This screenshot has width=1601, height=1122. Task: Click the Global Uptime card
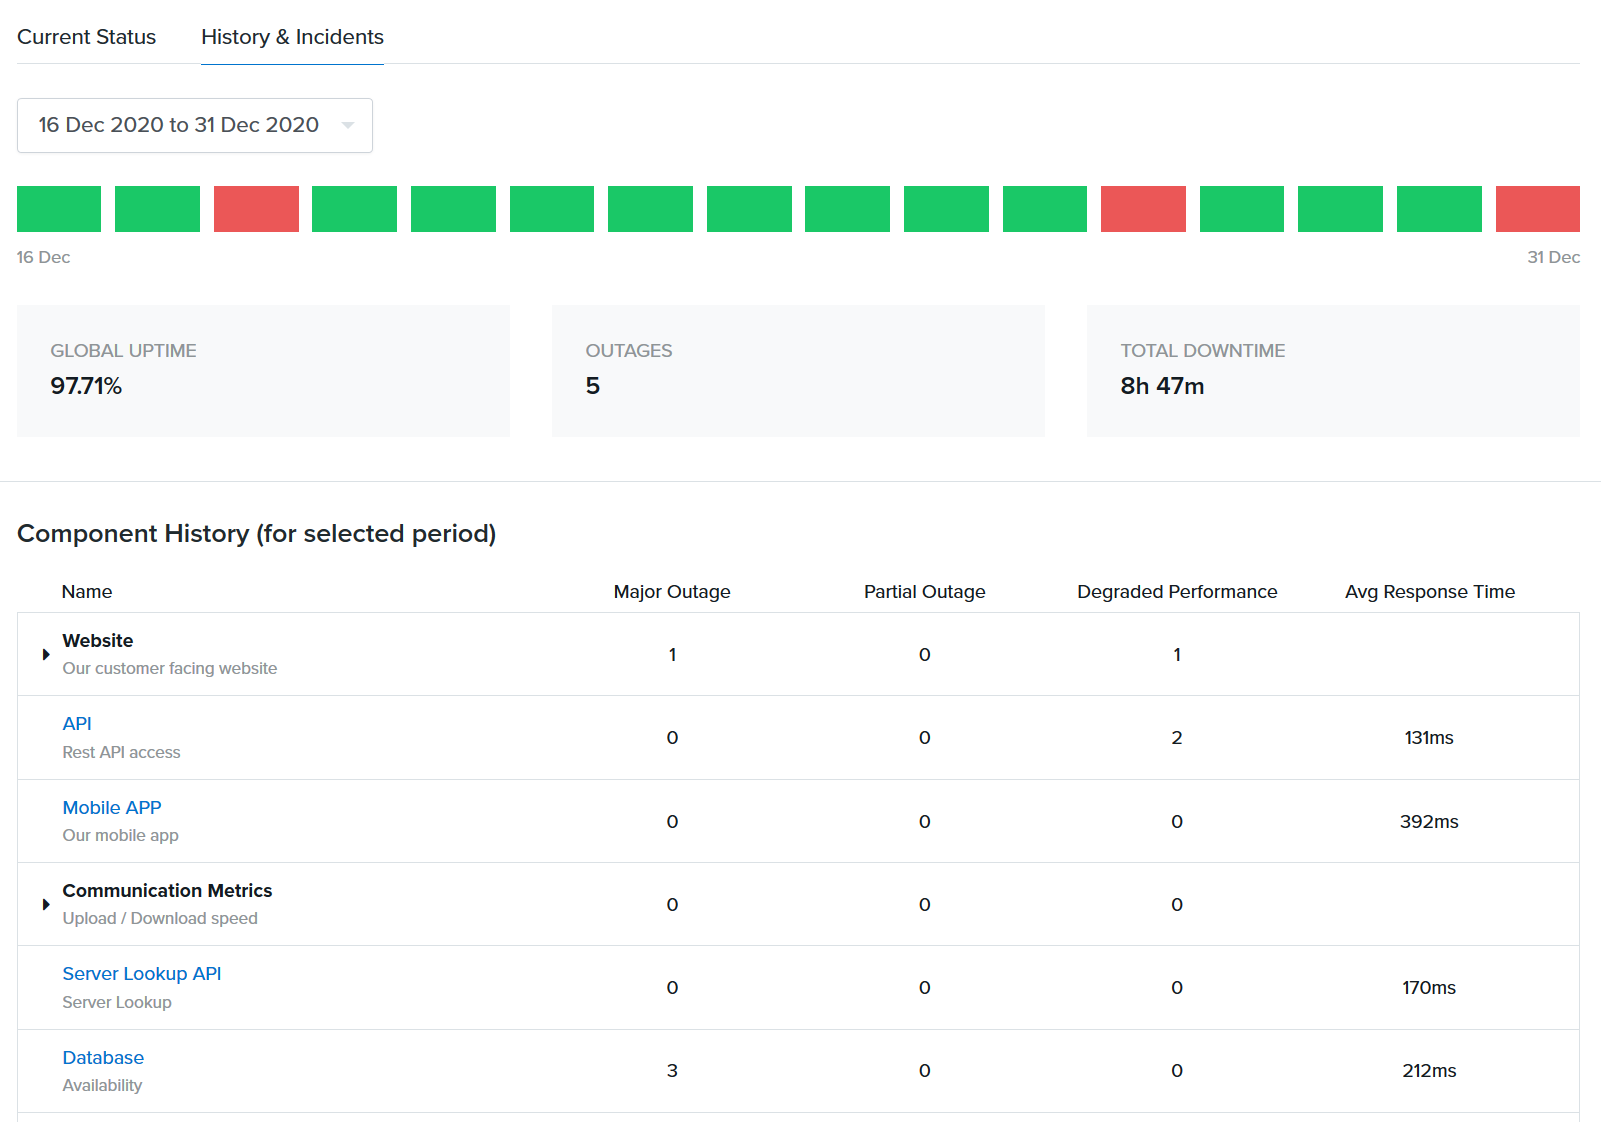pos(263,371)
